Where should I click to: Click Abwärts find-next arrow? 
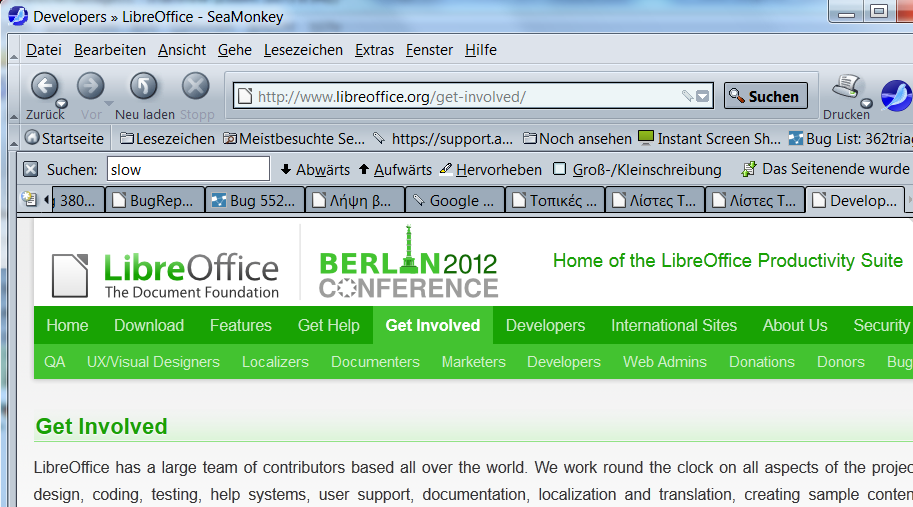tap(315, 170)
